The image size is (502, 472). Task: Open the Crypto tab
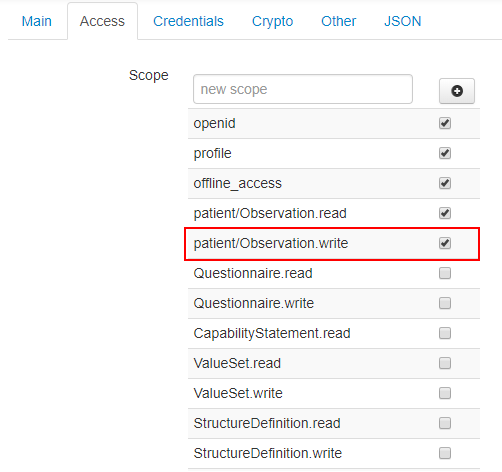(x=272, y=21)
